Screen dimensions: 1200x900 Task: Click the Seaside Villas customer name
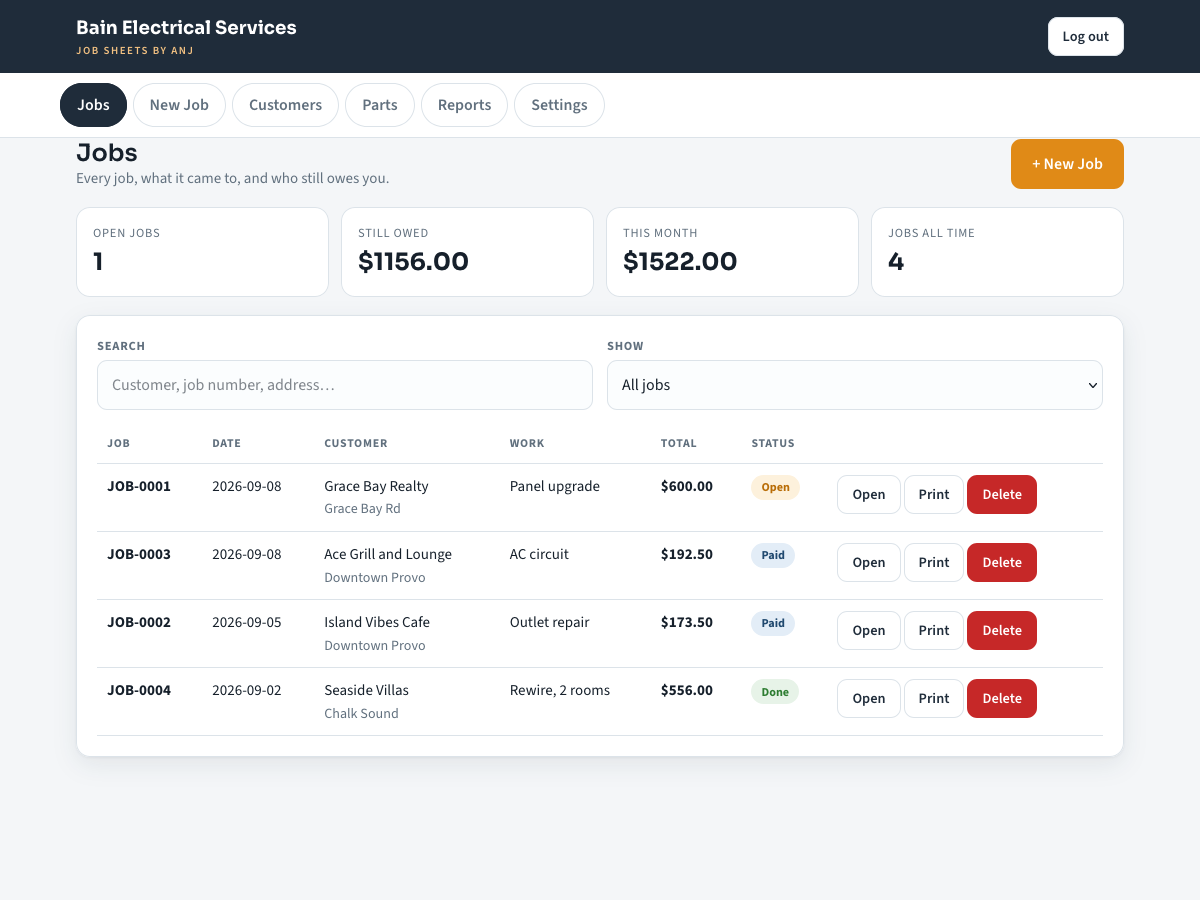(x=366, y=690)
